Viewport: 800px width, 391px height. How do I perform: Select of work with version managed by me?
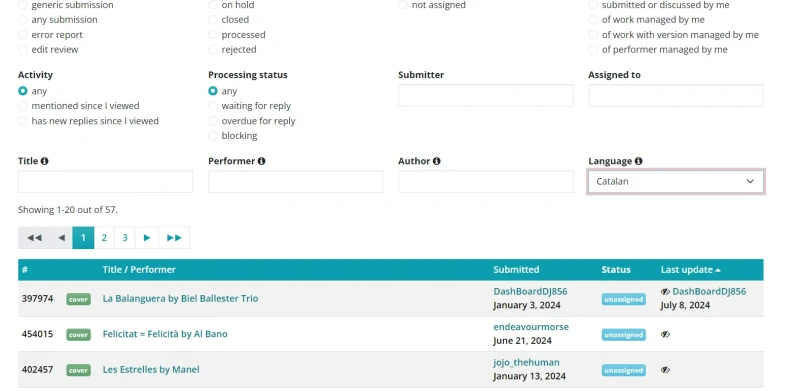tap(593, 35)
